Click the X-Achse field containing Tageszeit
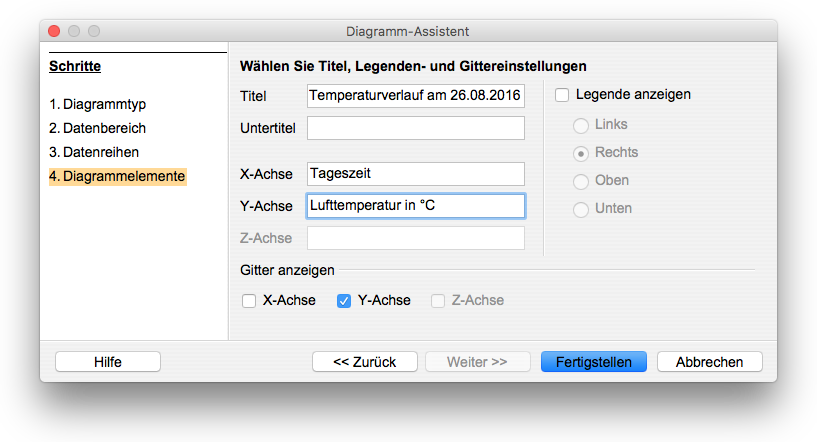The image size is (817, 442). (415, 174)
